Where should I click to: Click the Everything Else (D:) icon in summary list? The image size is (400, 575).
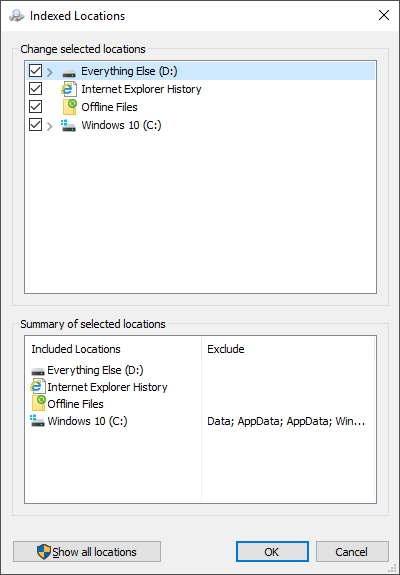coord(38,371)
